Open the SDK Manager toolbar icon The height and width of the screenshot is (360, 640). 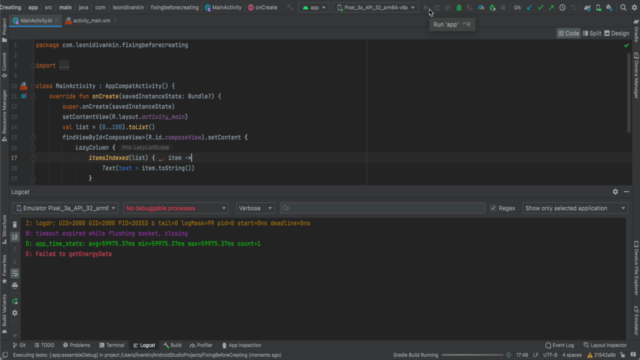pos(609,8)
